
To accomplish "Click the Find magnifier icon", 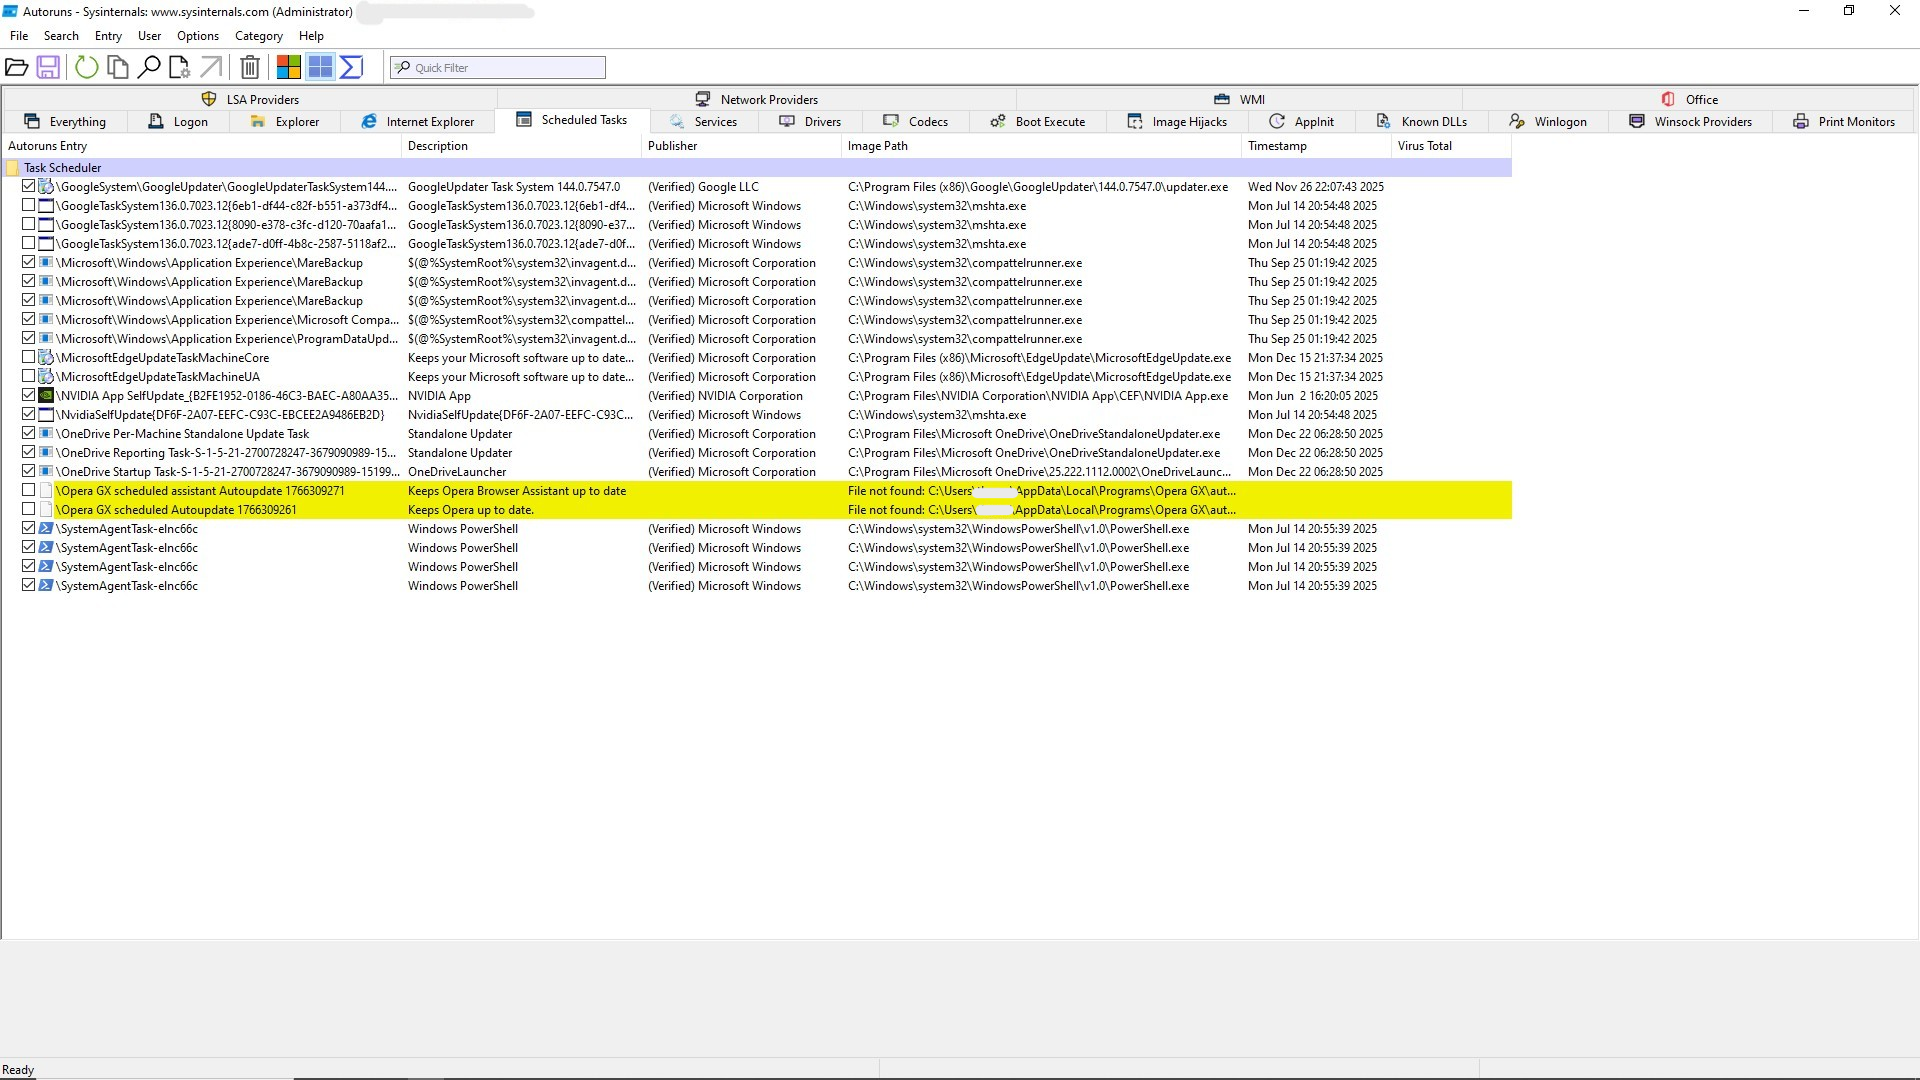I will coord(149,67).
